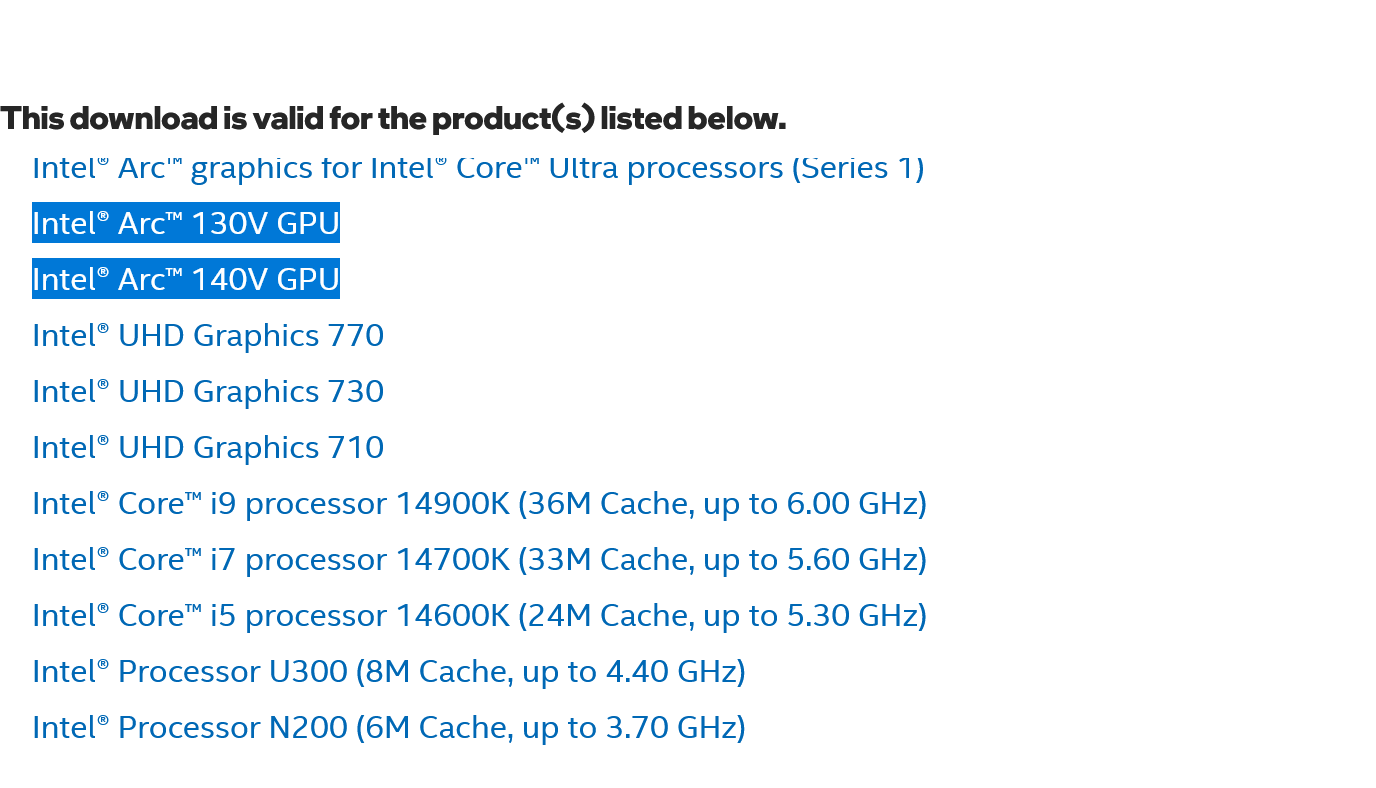
Task: Click '6M Cache, up to 3.70 GHz' text
Action: [x=550, y=727]
